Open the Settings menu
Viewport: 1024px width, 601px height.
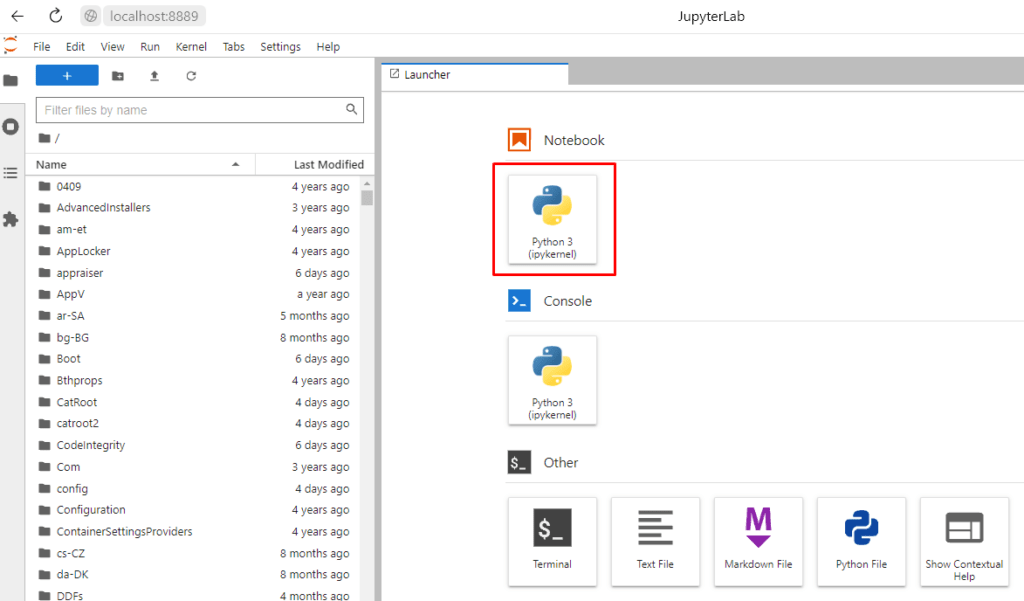point(280,47)
